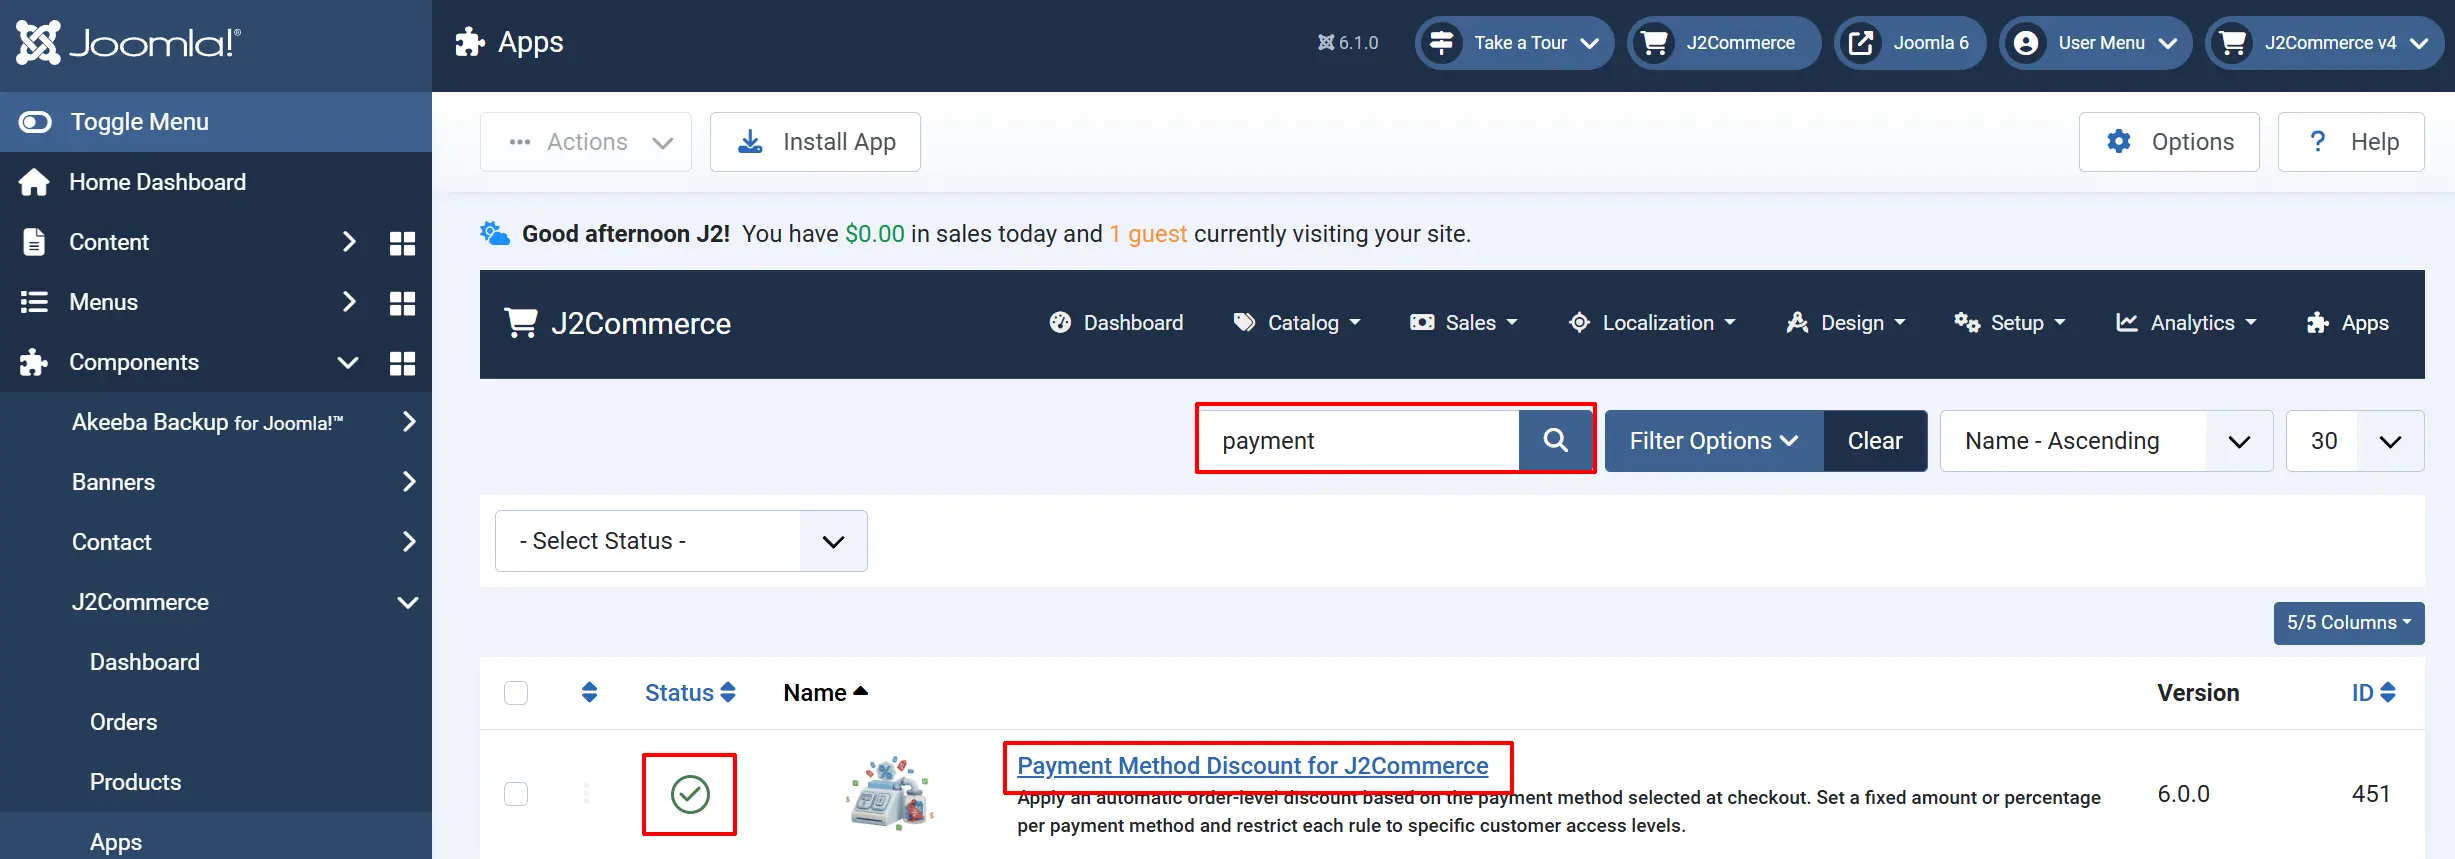Image resolution: width=2455 pixels, height=859 pixels.
Task: Sort by ordering column arrows icon
Action: point(589,692)
